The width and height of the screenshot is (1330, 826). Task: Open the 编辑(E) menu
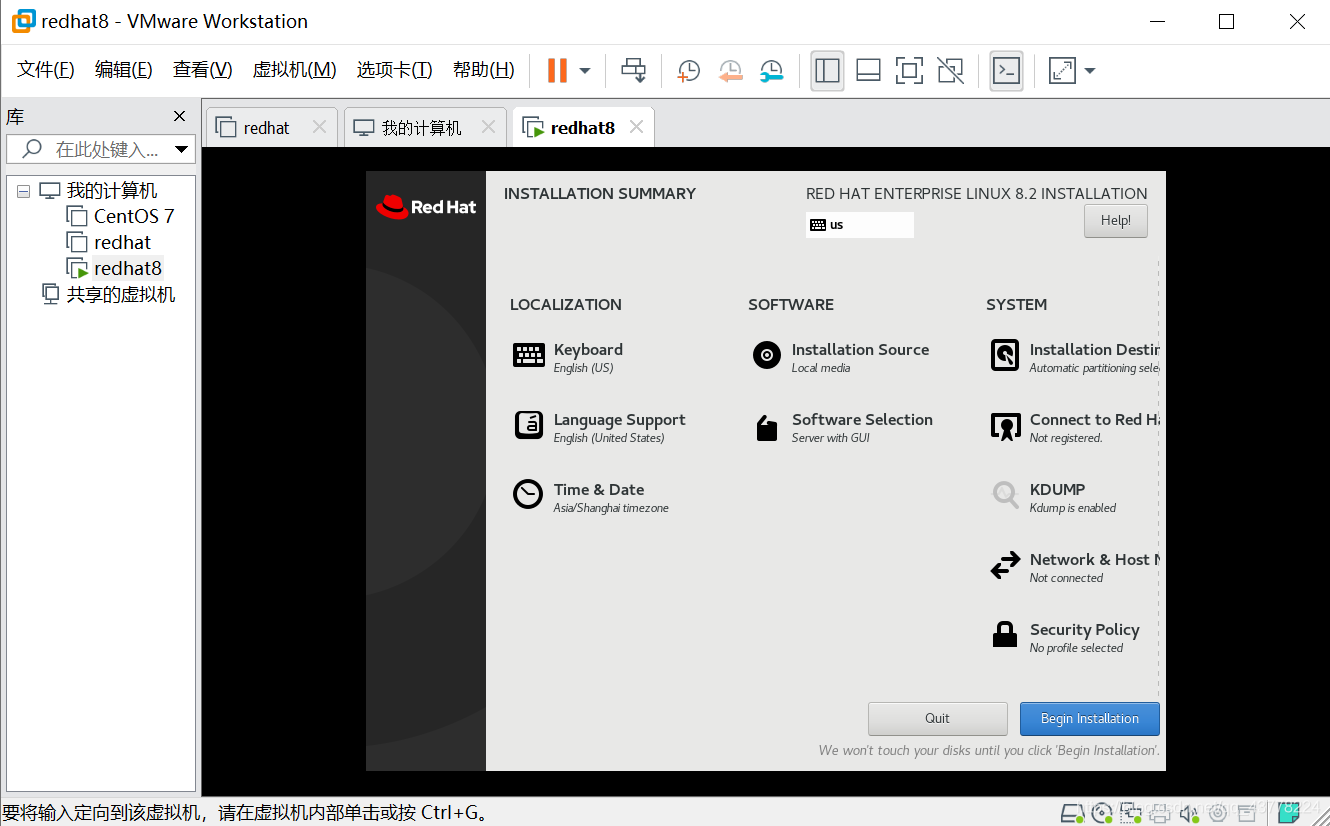[x=123, y=69]
